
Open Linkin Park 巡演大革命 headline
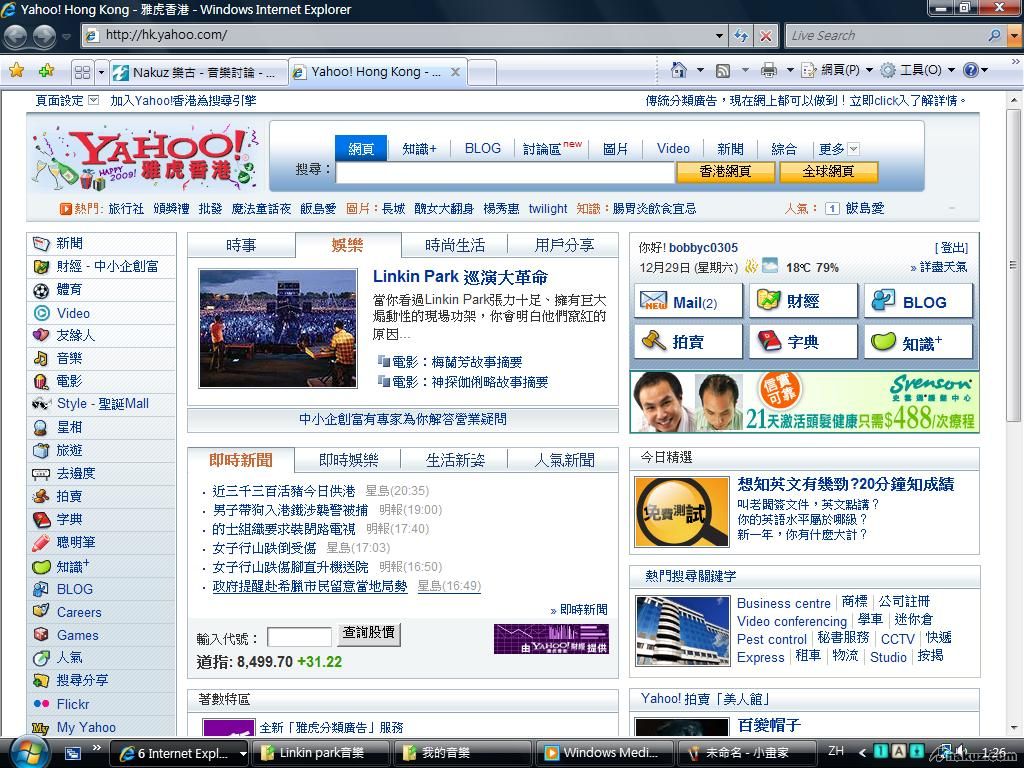tap(460, 277)
